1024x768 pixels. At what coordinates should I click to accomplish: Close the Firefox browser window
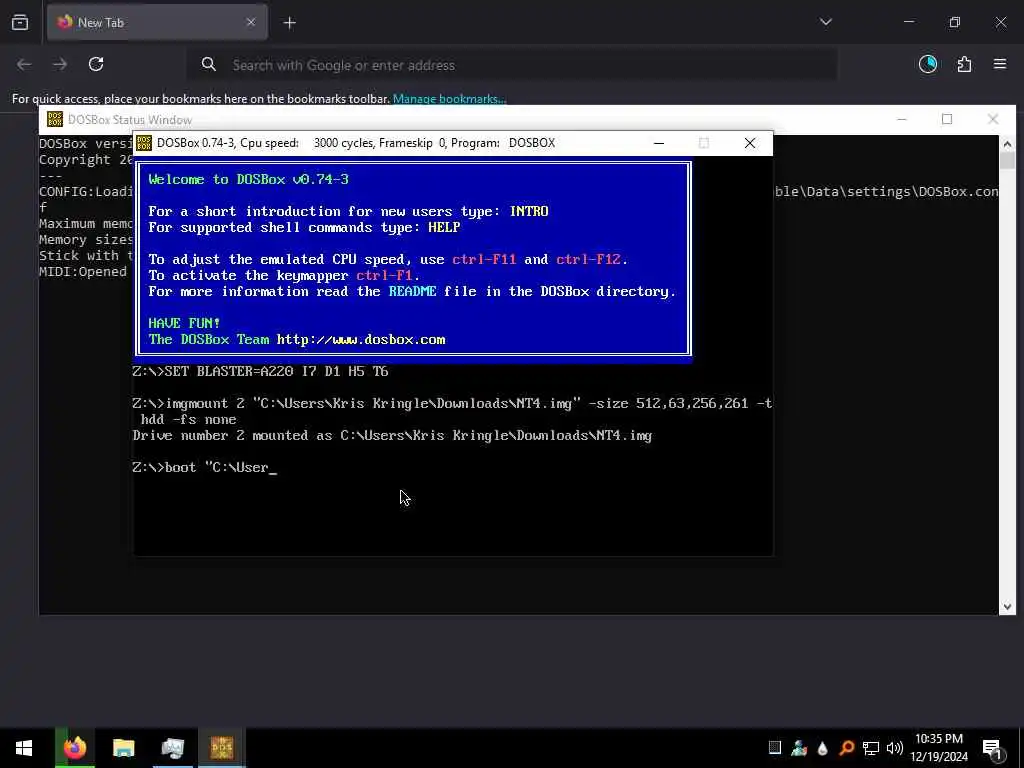coord(1000,22)
